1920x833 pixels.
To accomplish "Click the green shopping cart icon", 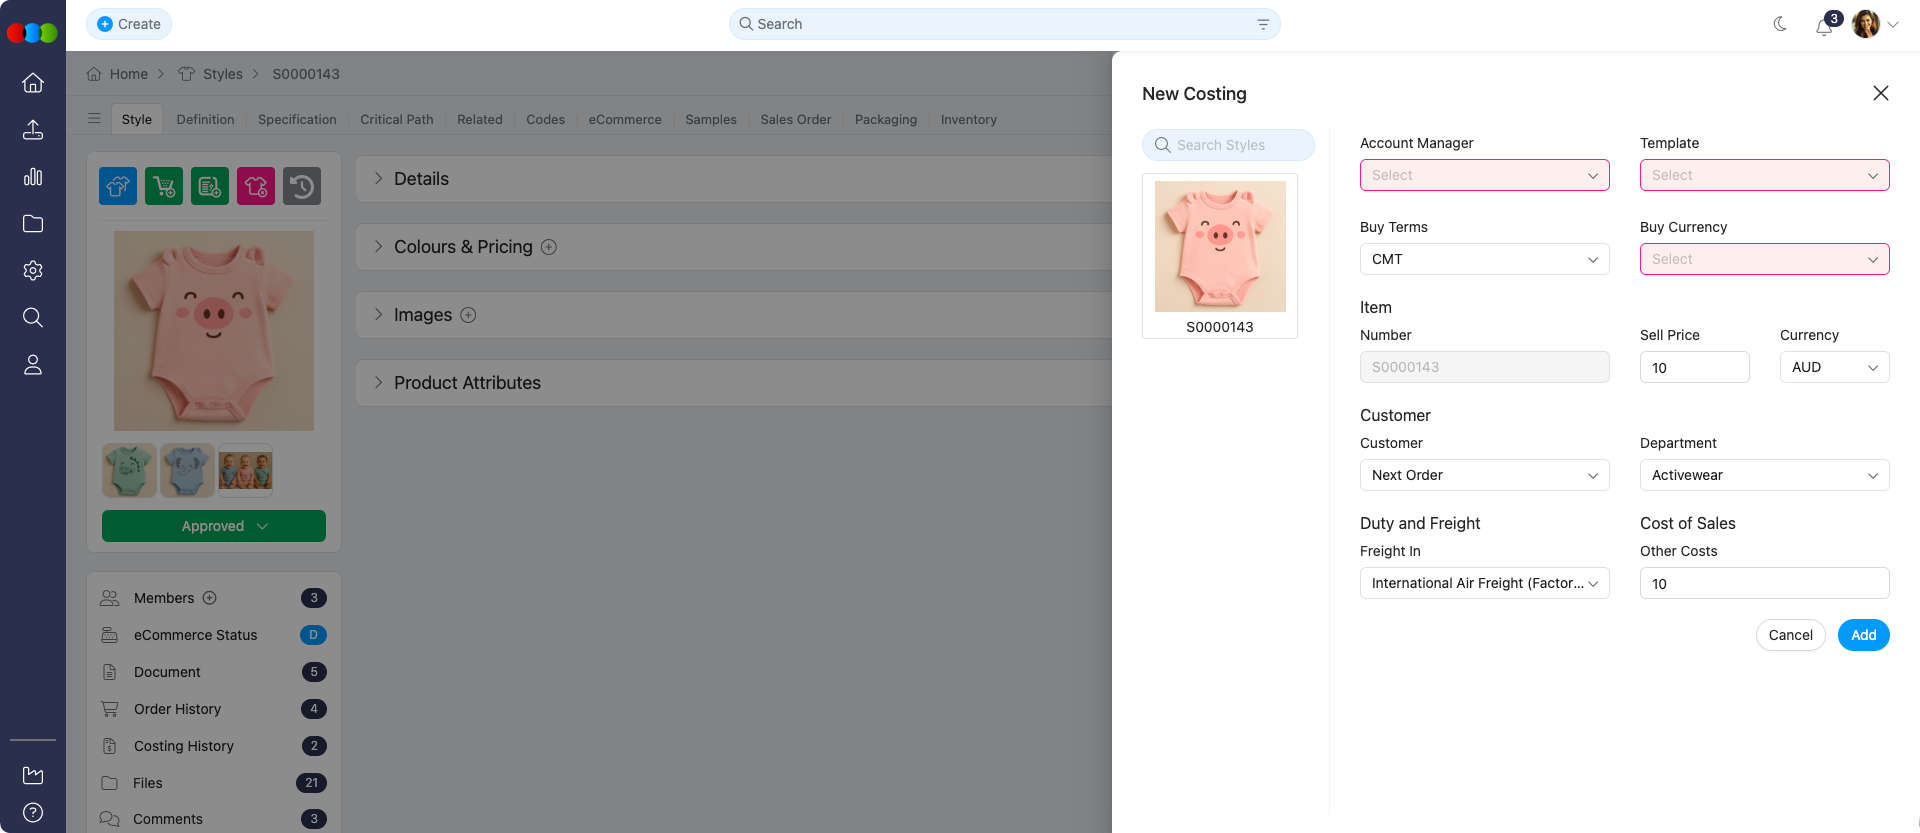I will click(x=164, y=186).
